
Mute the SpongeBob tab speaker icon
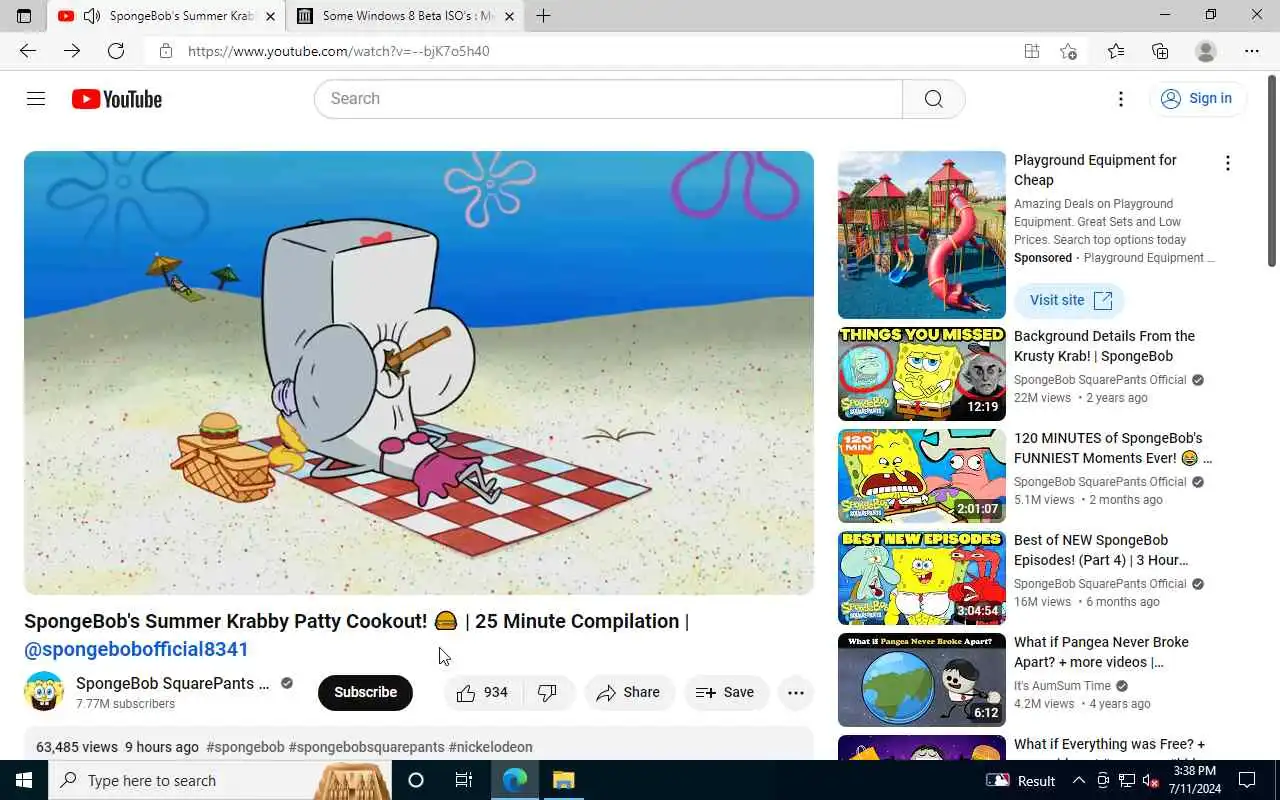[92, 16]
